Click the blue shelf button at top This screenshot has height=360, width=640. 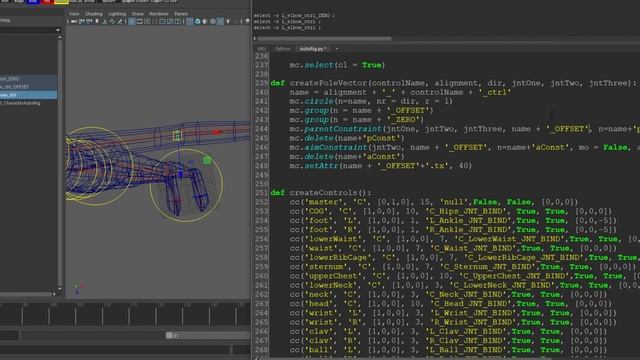tap(33, 2)
